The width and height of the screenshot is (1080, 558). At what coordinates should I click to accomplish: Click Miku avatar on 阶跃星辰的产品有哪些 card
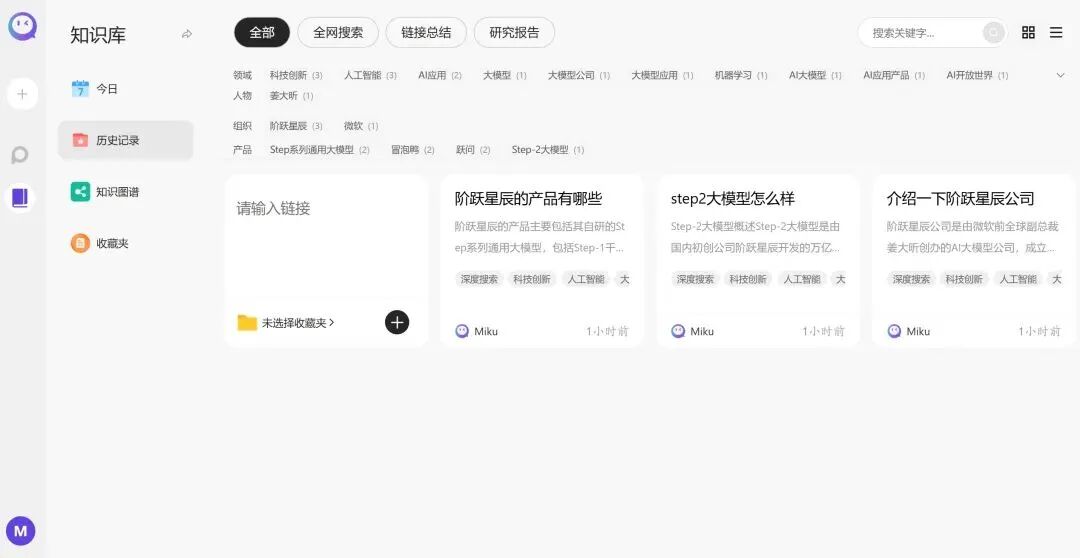462,331
